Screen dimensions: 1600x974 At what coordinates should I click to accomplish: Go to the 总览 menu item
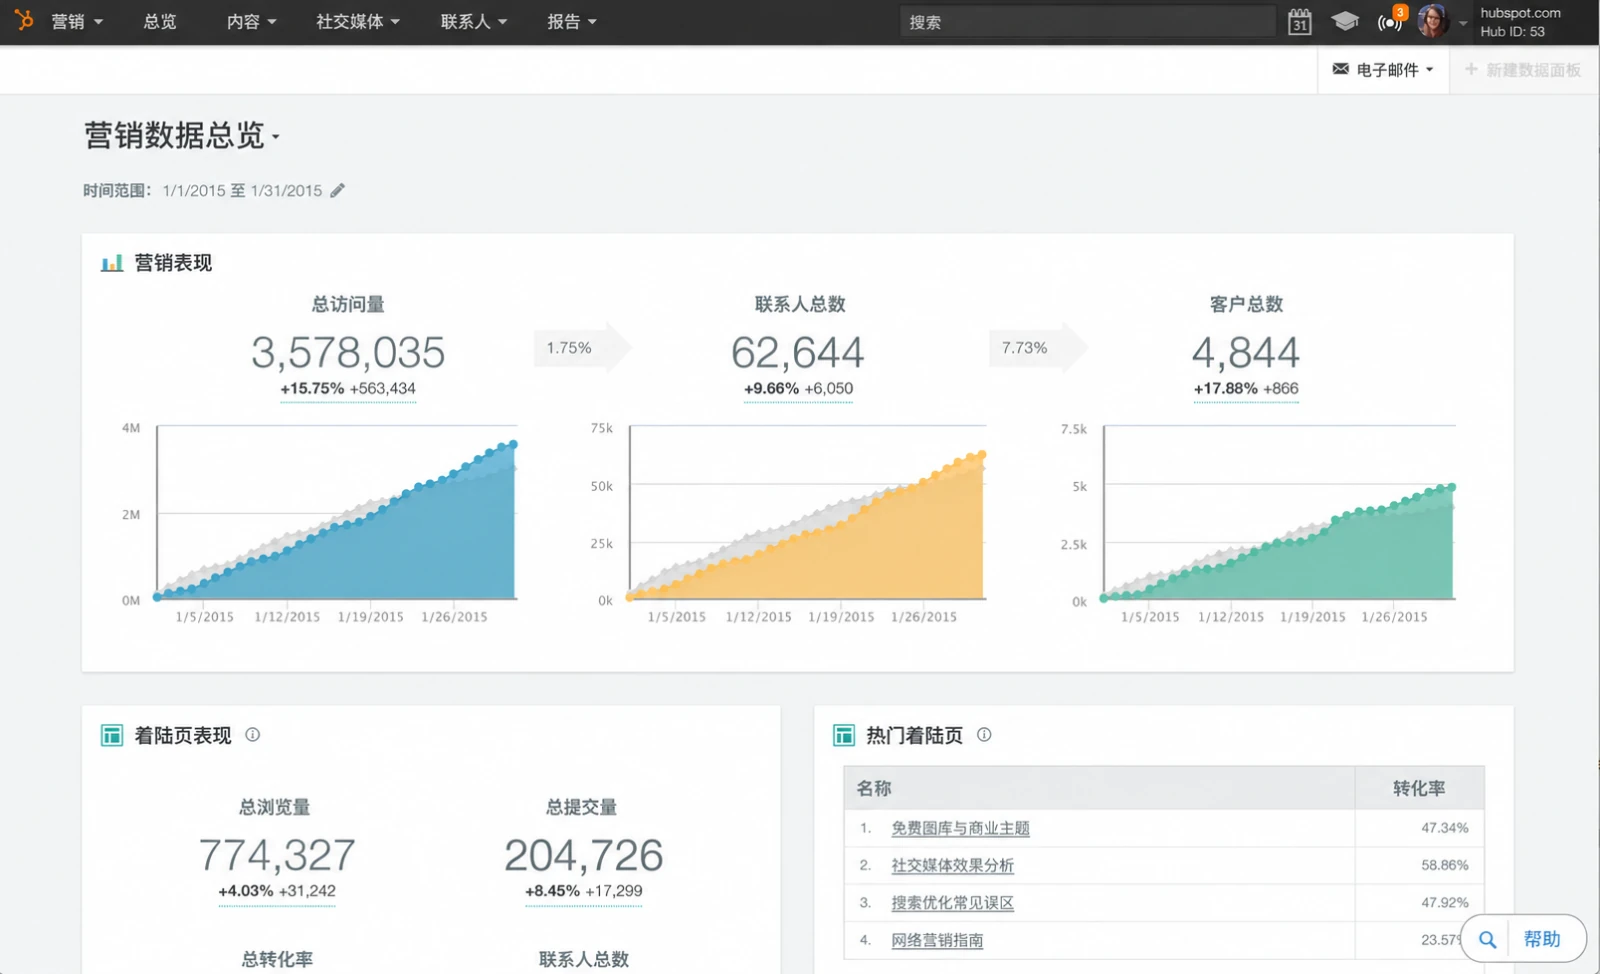coord(160,21)
